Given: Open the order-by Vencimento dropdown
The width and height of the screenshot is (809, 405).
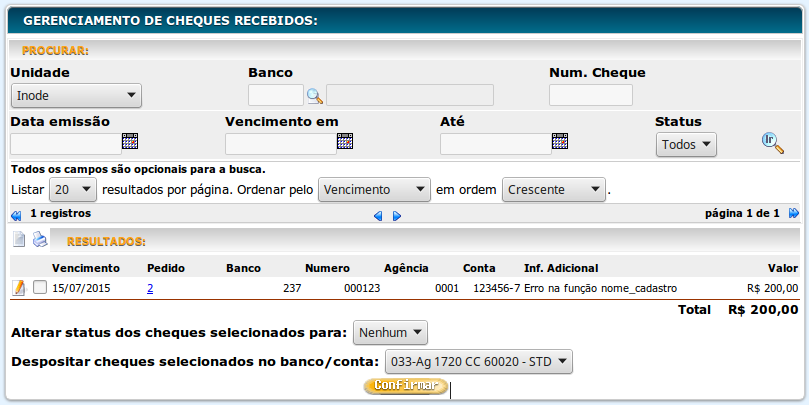Looking at the screenshot, I should (373, 189).
